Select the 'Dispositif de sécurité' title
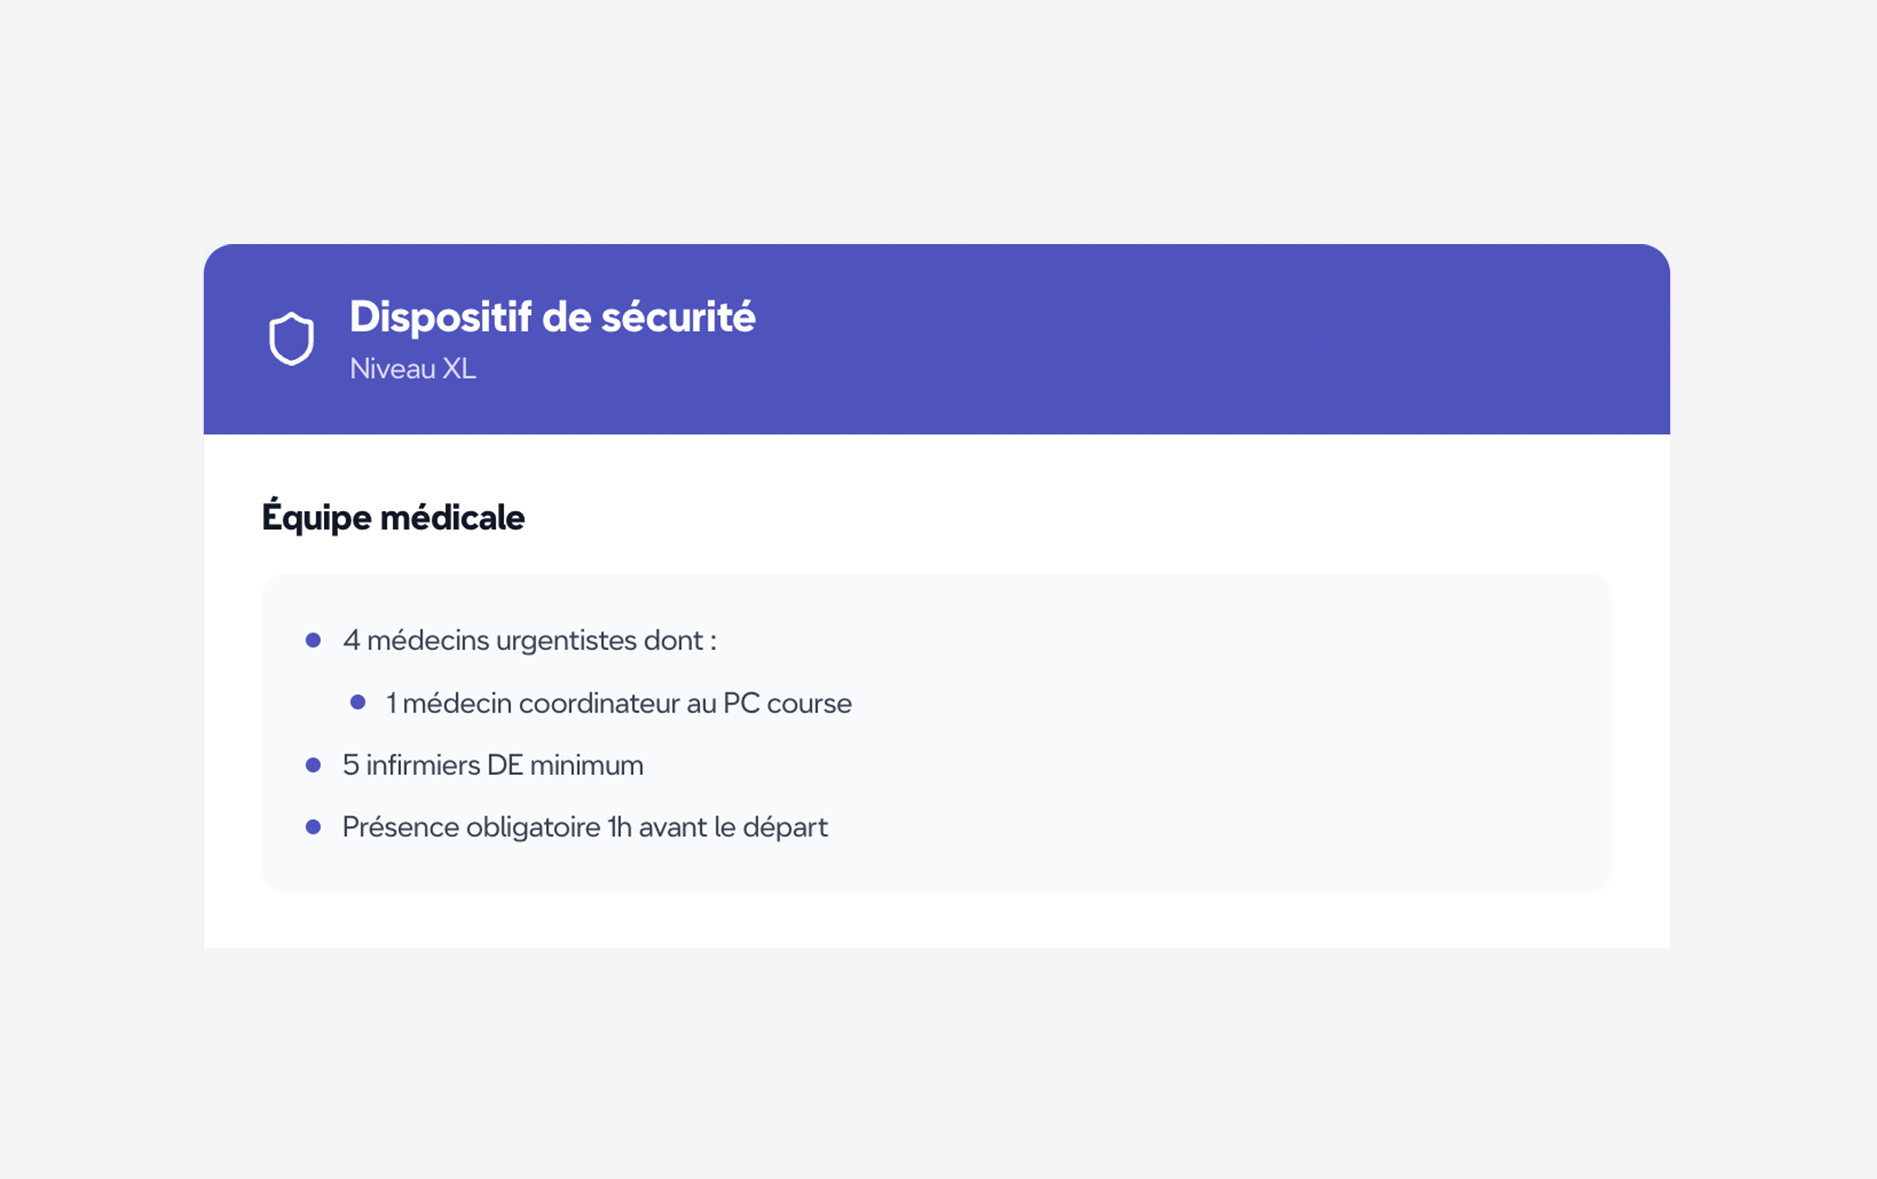1877x1179 pixels. [x=552, y=317]
